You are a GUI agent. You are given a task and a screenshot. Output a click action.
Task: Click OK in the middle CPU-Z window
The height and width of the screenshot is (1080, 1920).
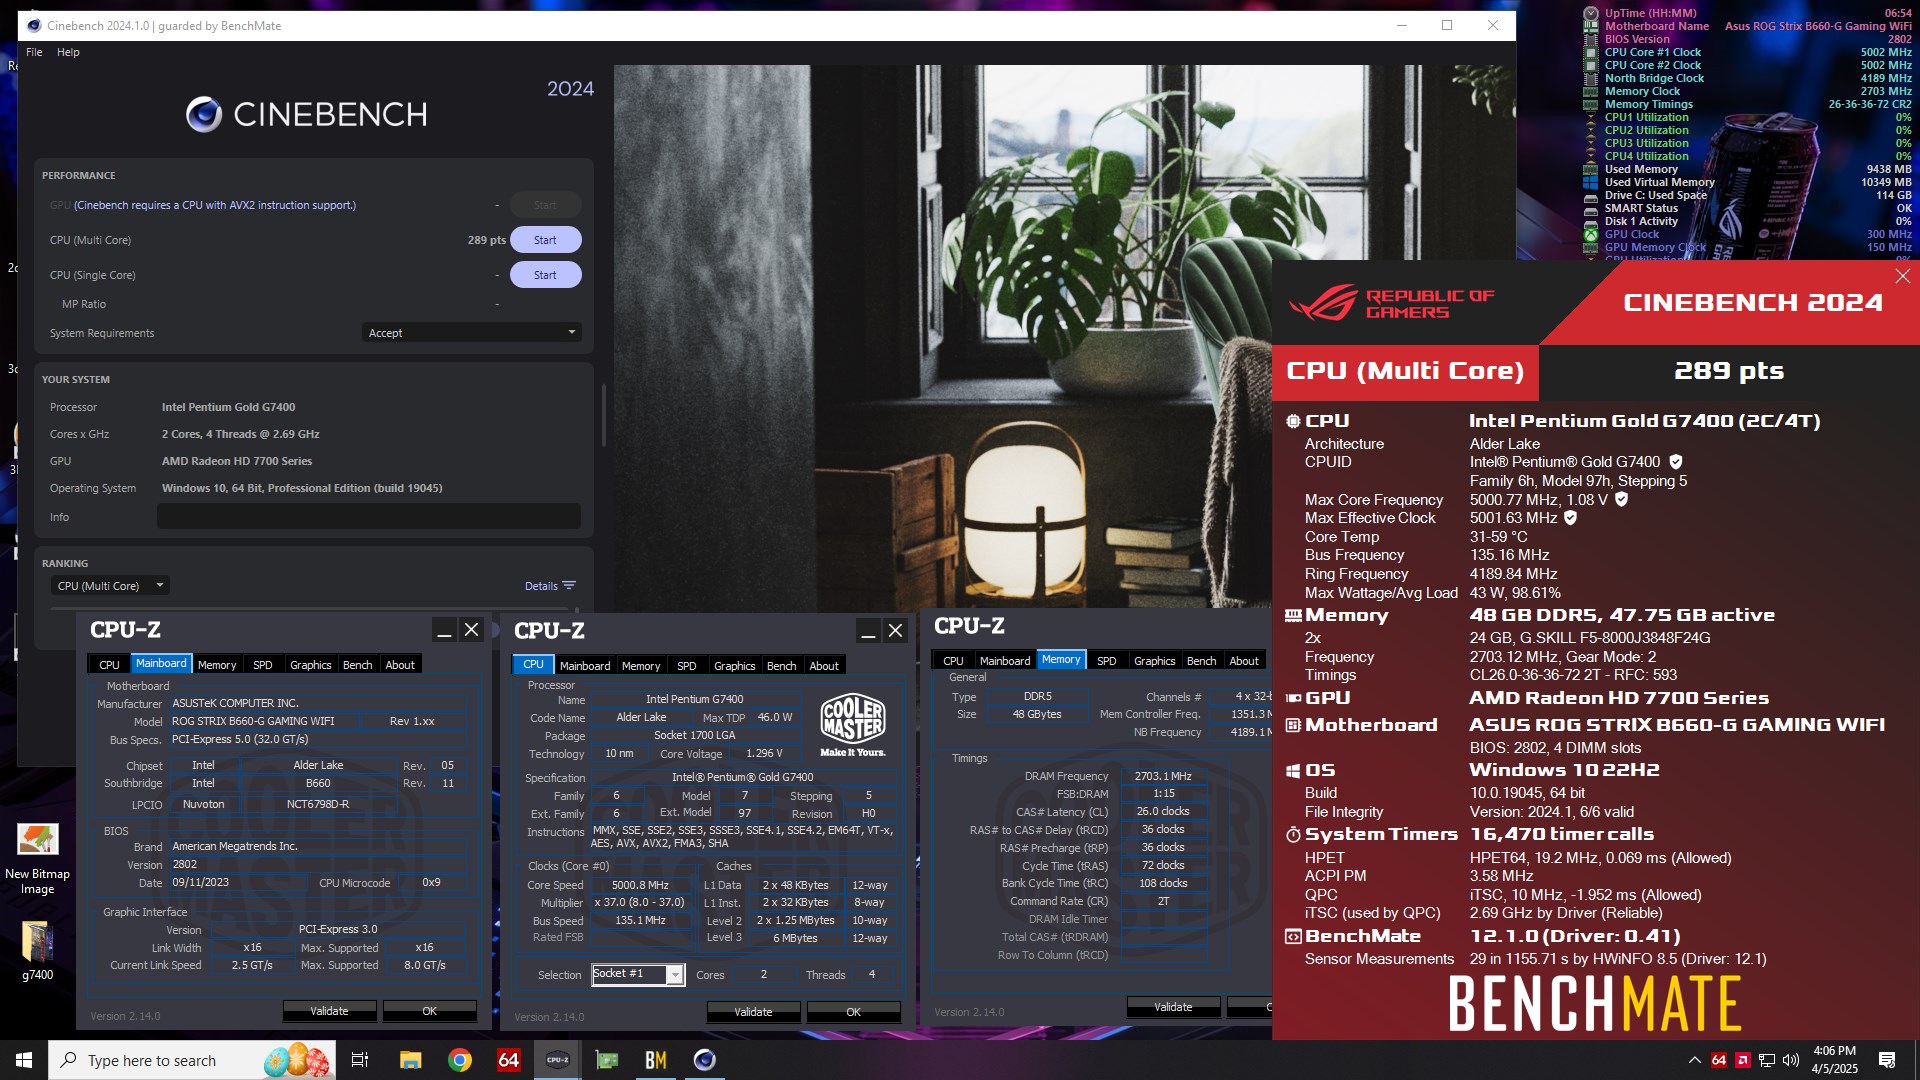click(853, 1012)
